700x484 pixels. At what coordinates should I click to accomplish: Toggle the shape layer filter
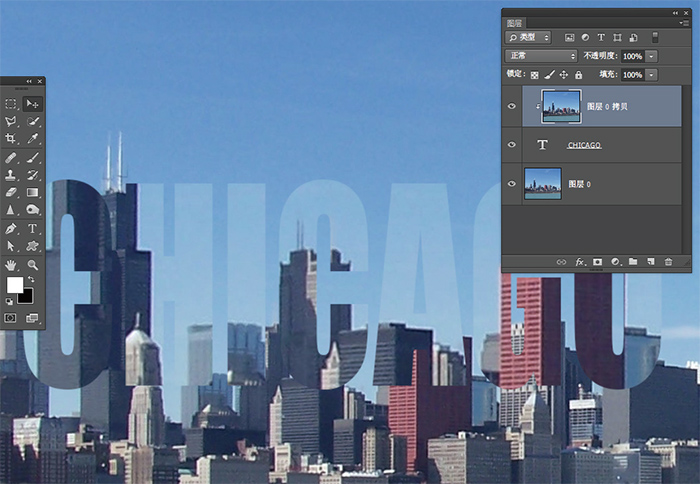[617, 38]
